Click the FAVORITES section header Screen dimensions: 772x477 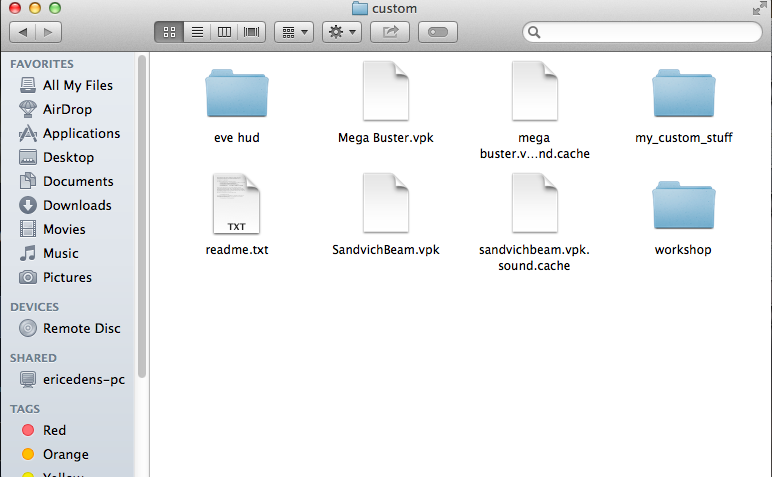tap(42, 64)
